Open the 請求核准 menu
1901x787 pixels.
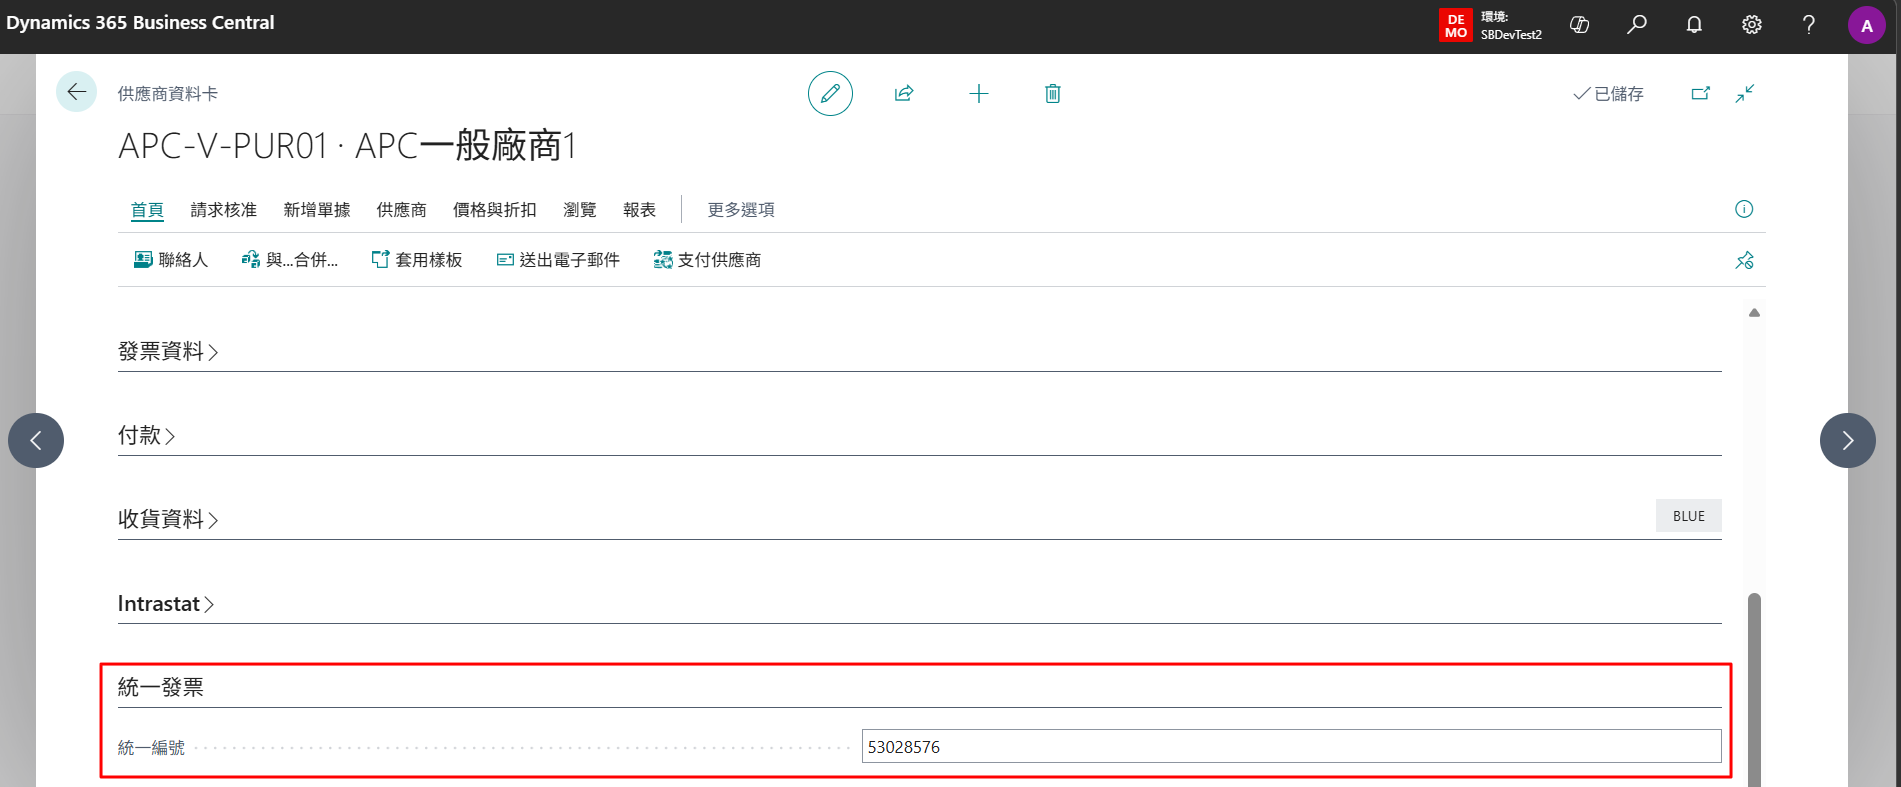tap(224, 210)
